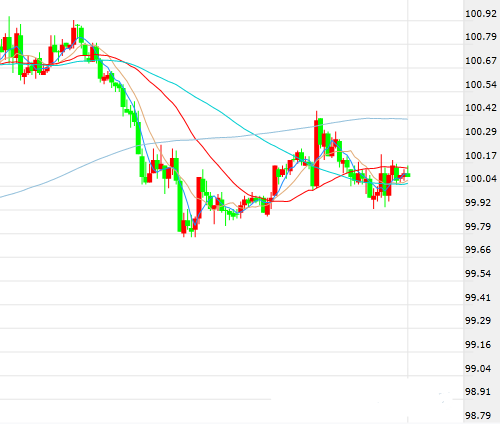Select the latest green candle at chart's right edge

[x=408, y=175]
